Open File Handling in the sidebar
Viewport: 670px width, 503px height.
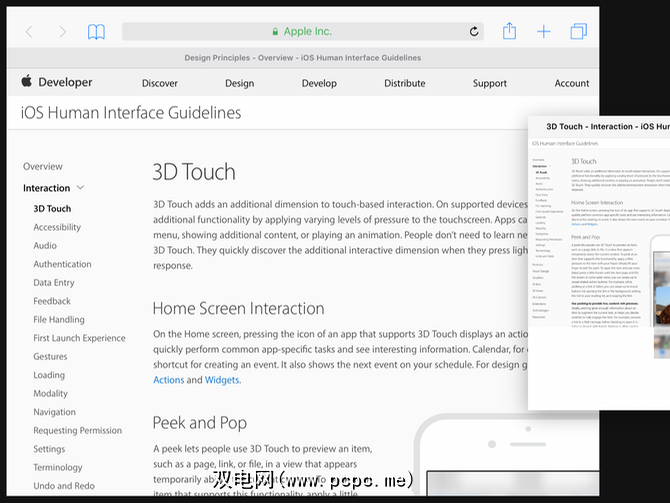coord(59,320)
